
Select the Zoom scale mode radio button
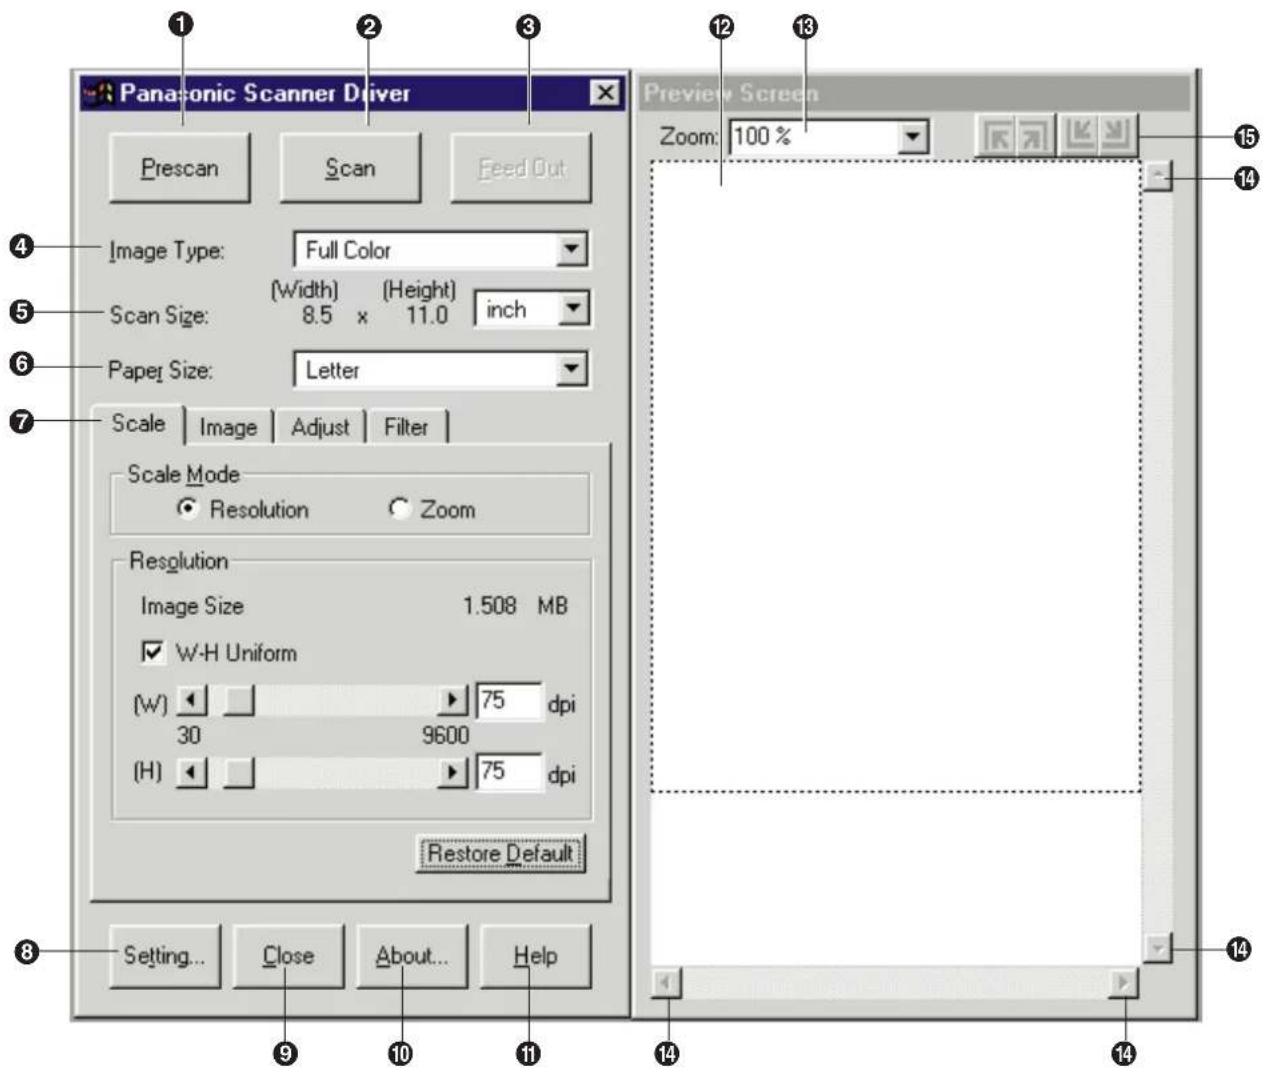[x=399, y=509]
